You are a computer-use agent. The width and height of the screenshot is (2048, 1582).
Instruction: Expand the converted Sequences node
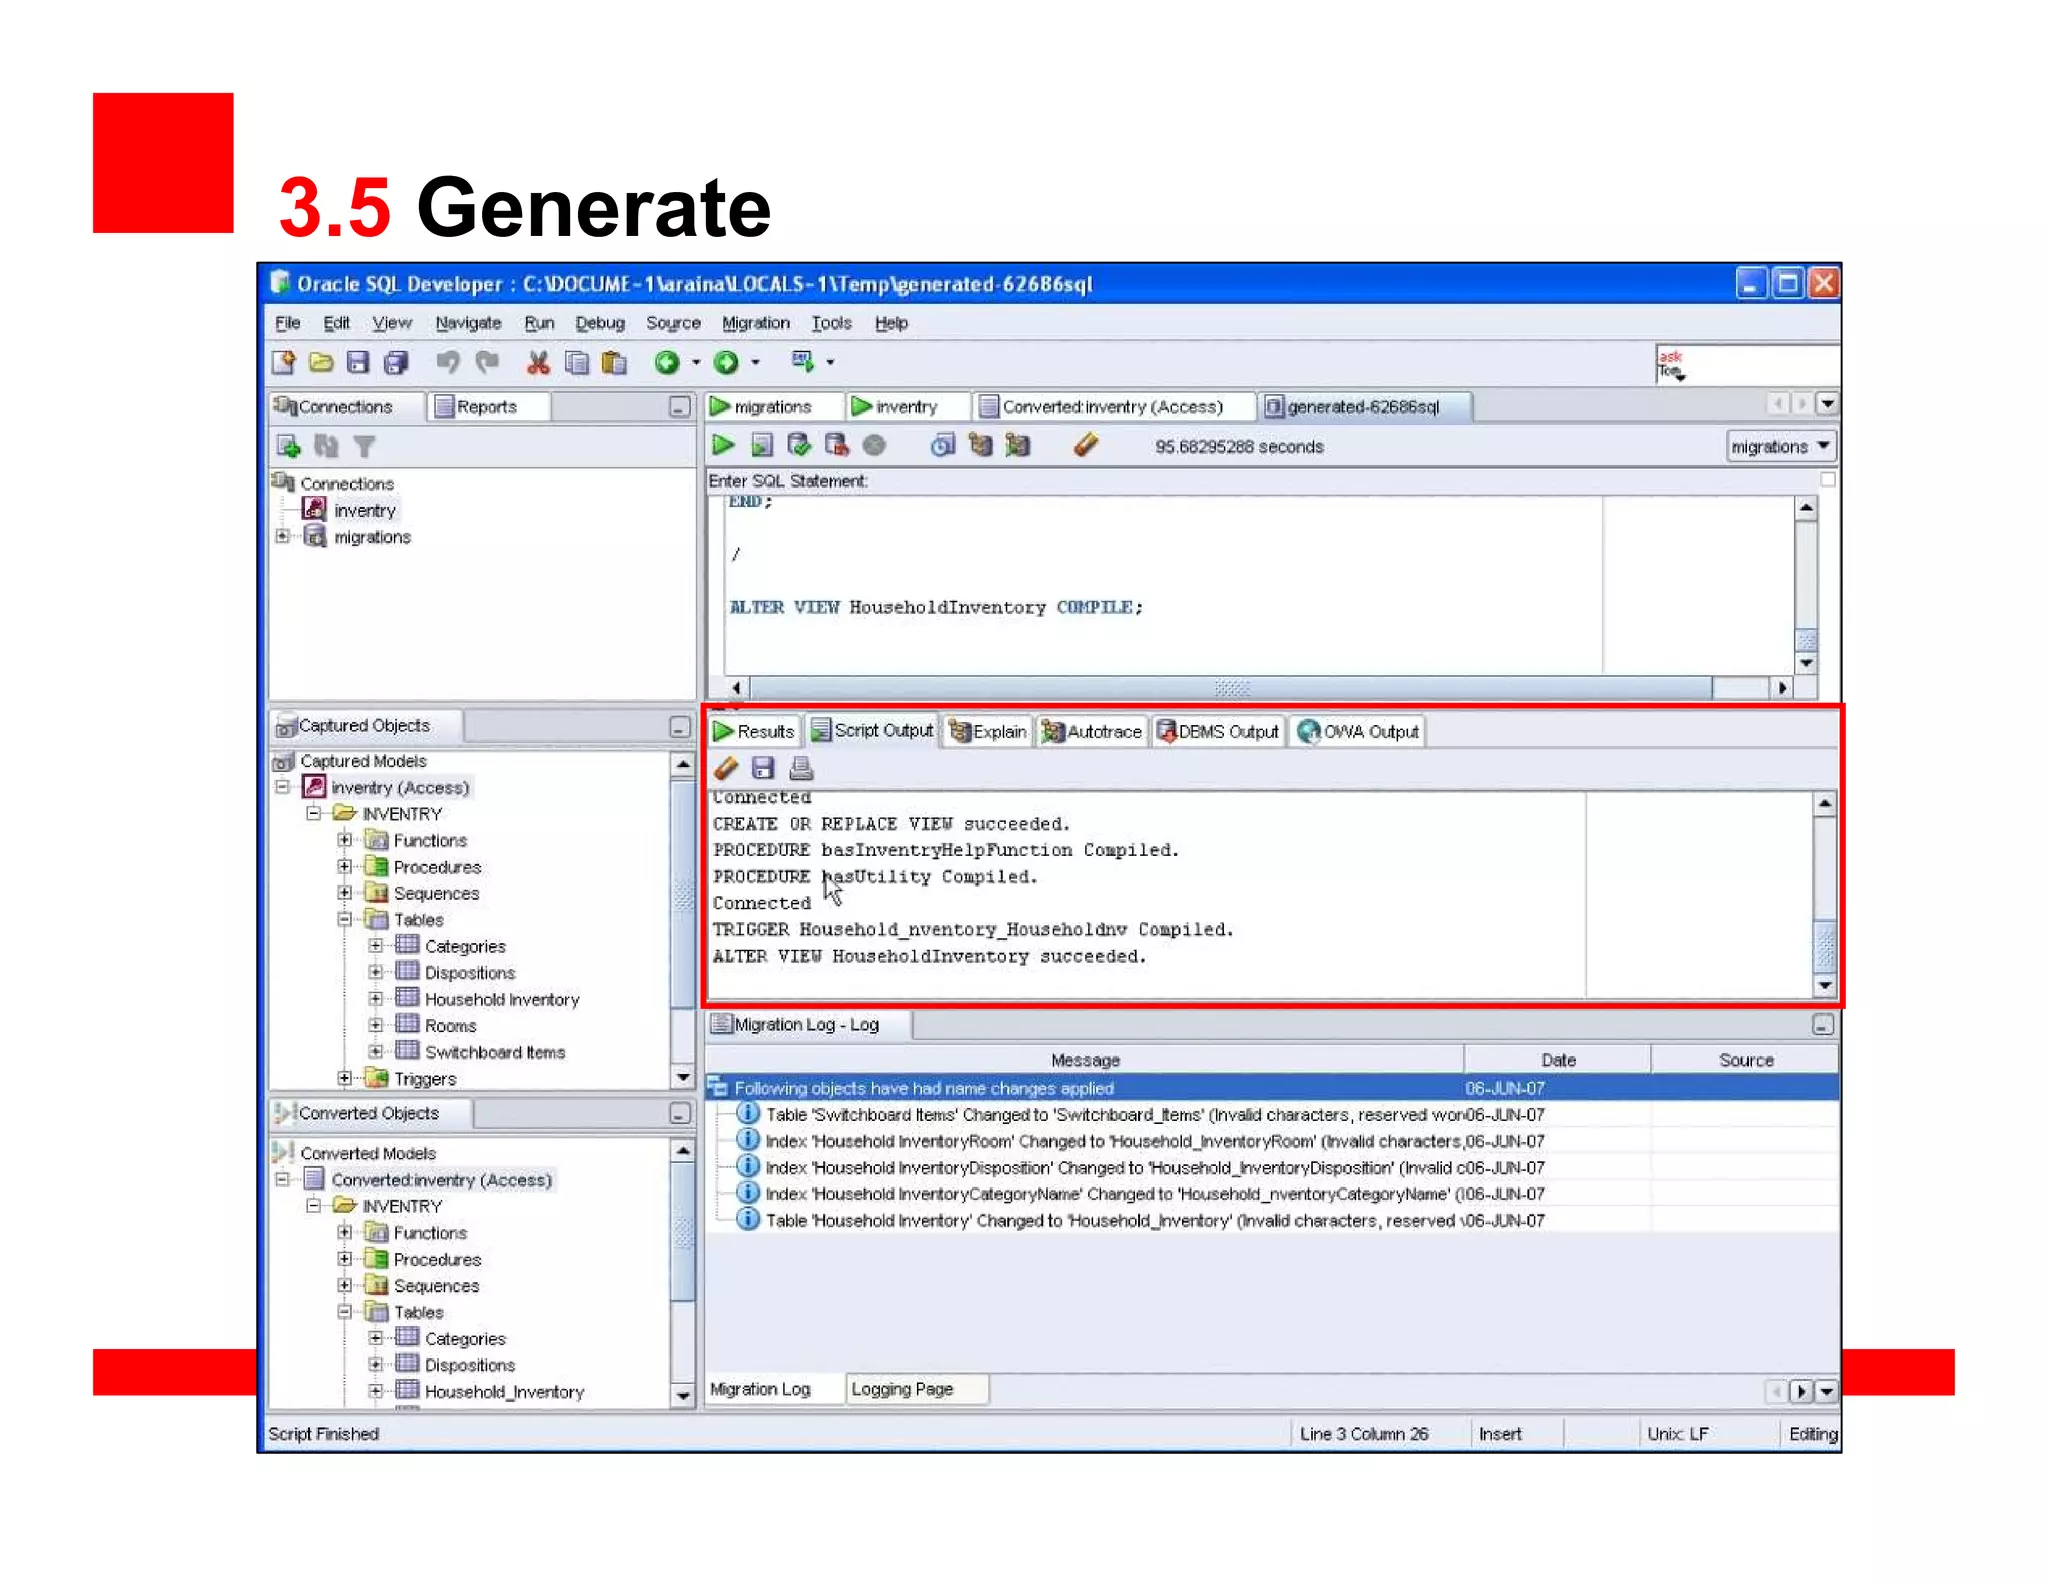click(345, 1285)
